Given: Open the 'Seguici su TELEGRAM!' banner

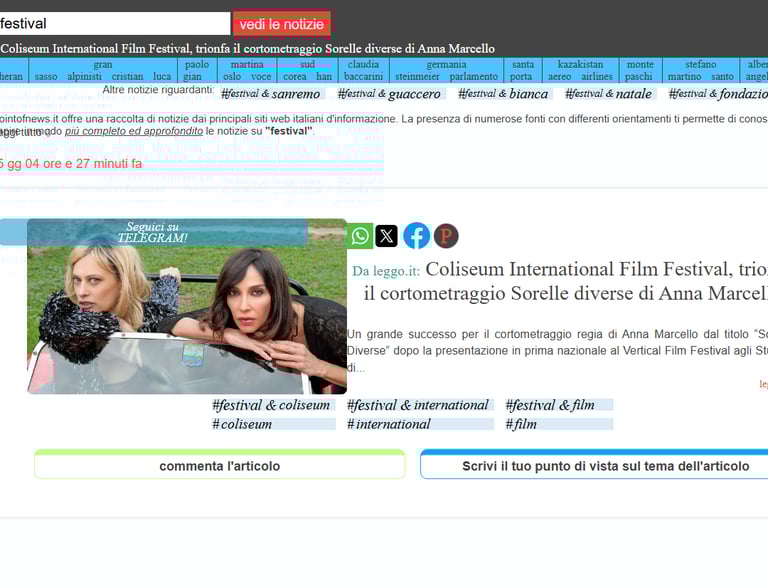Looking at the screenshot, I should coord(153,232).
